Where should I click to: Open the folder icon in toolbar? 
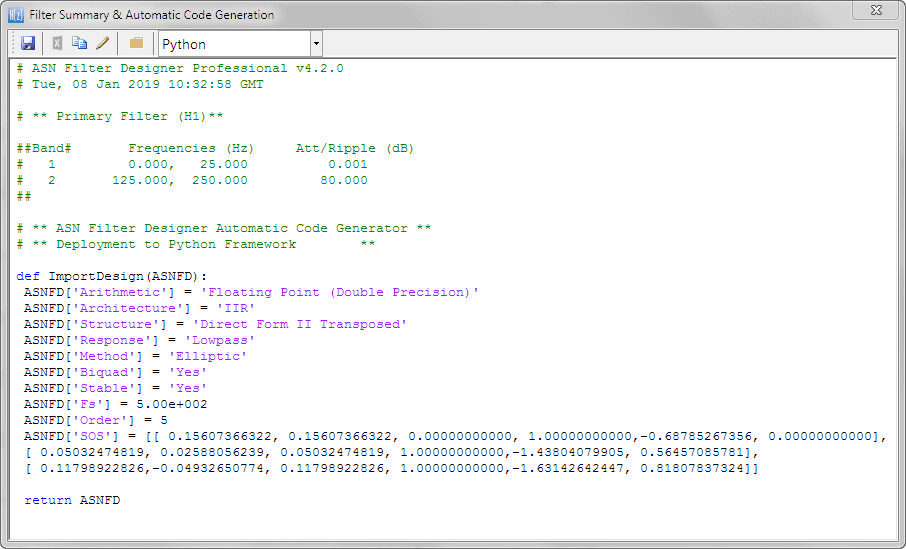[x=136, y=43]
